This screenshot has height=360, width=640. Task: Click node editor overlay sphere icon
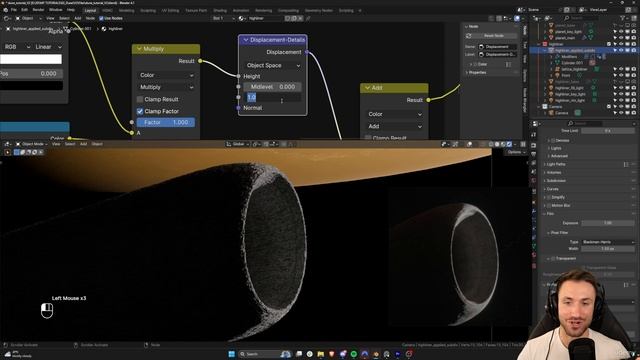click(517, 18)
